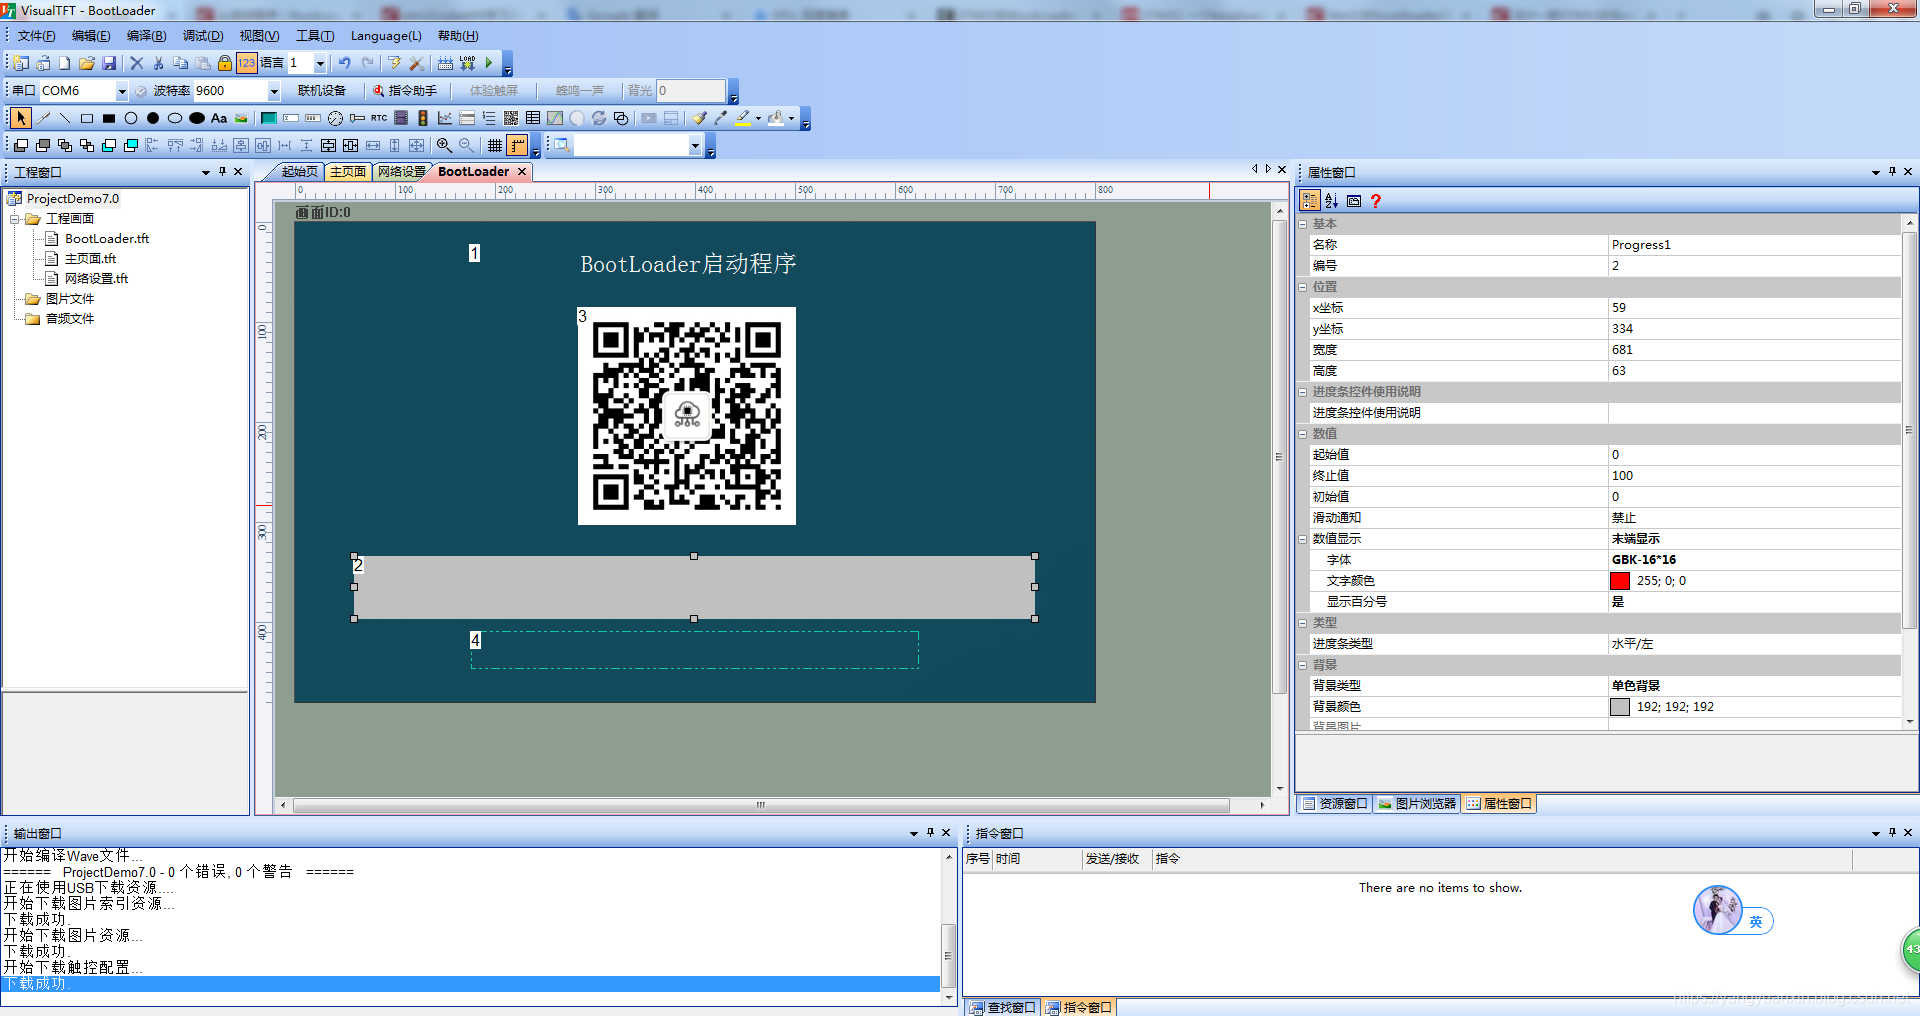1920x1016 pixels.
Task: Toggle pin on the 属性窗口 panel
Action: (1892, 172)
